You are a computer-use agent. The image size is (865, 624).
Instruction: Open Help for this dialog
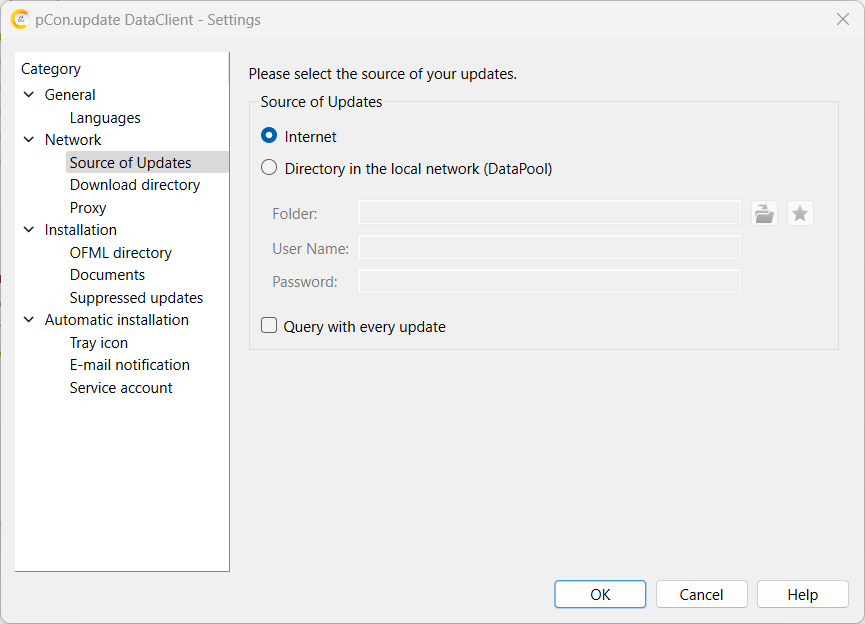(803, 594)
